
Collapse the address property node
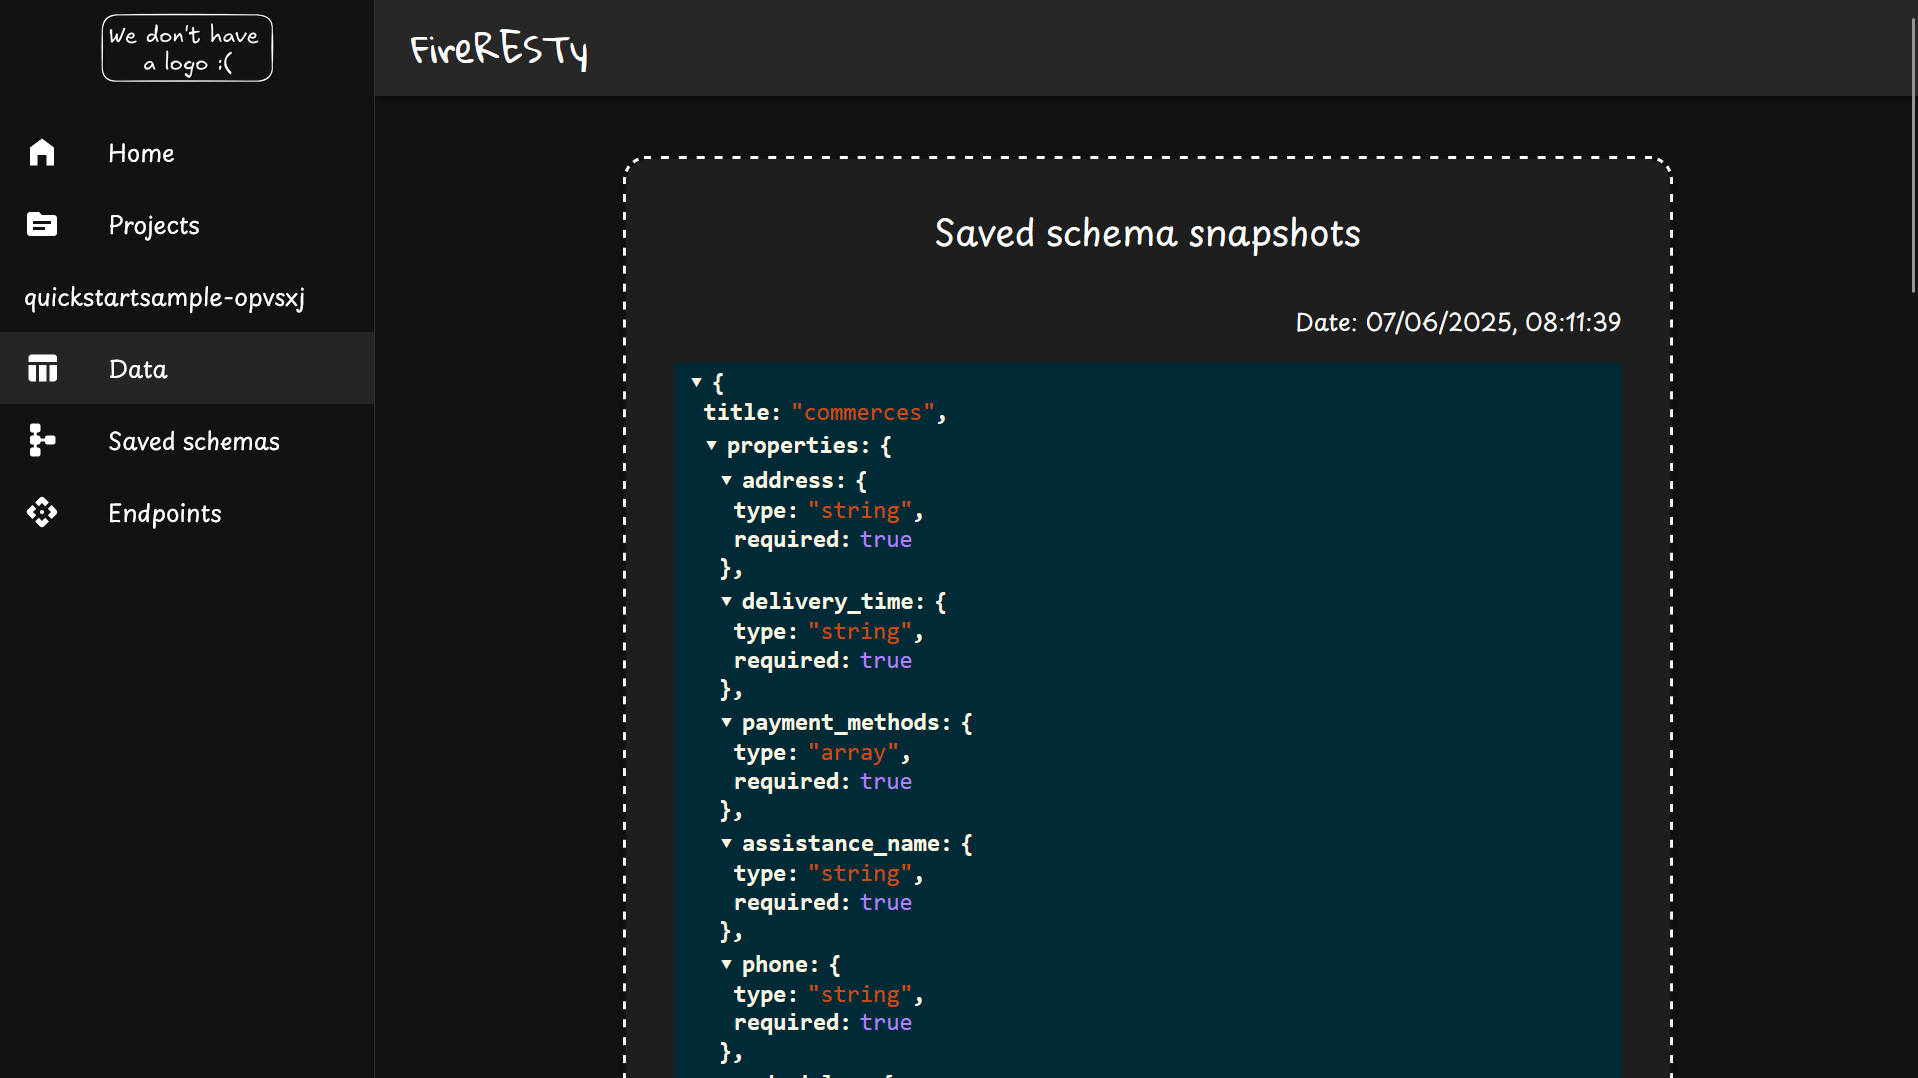pos(727,481)
